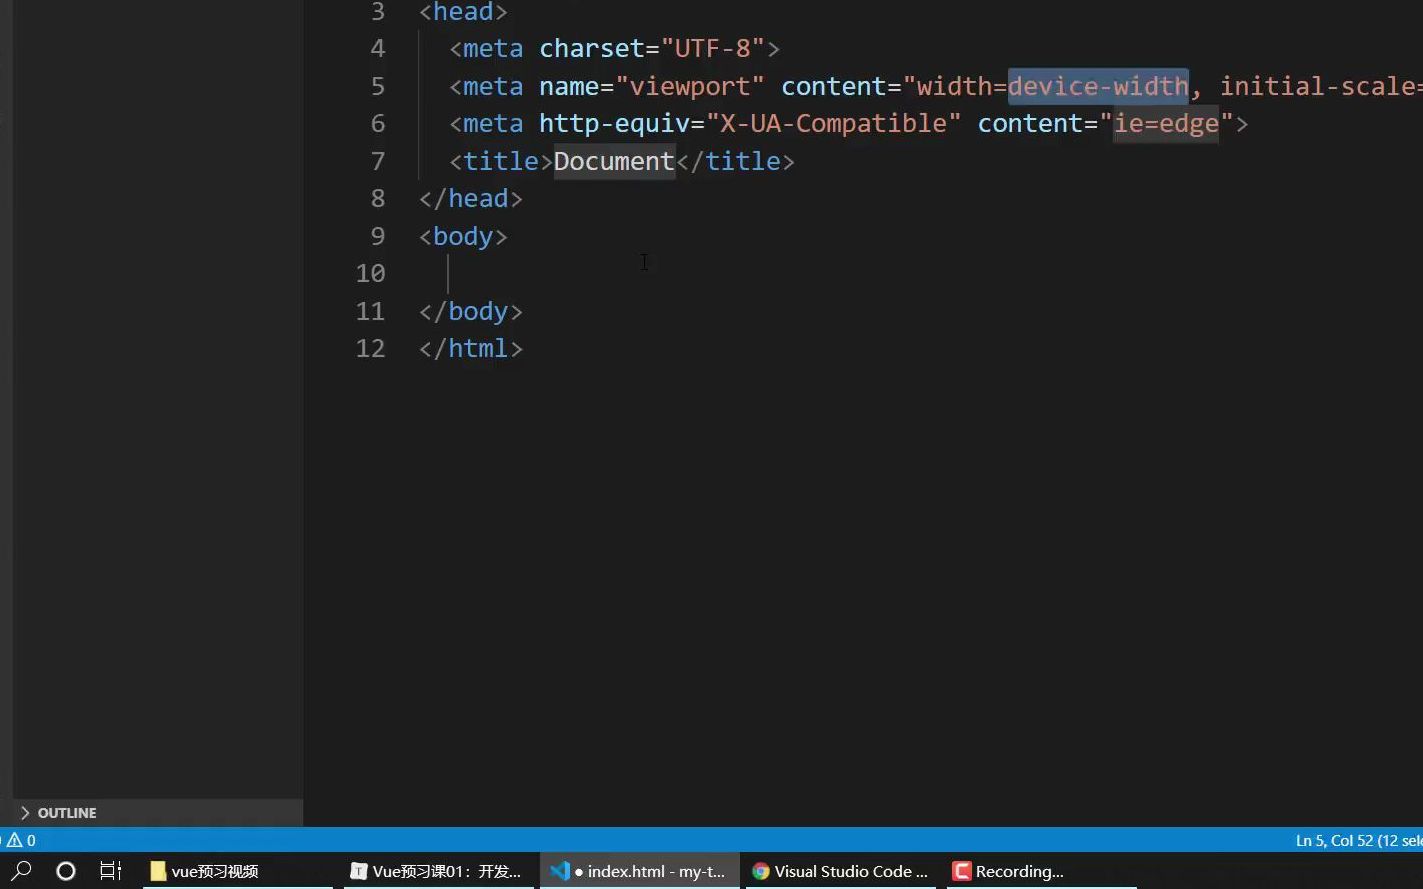1423x889 pixels.
Task: Click the closing html tag on line 12
Action: click(x=471, y=349)
